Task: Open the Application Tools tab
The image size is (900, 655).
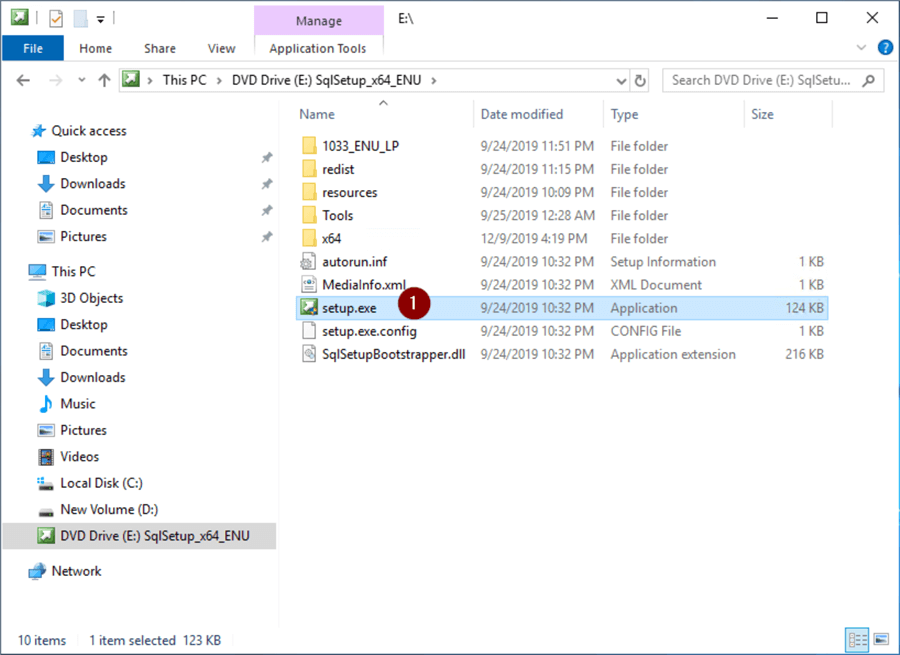Action: 318,48
